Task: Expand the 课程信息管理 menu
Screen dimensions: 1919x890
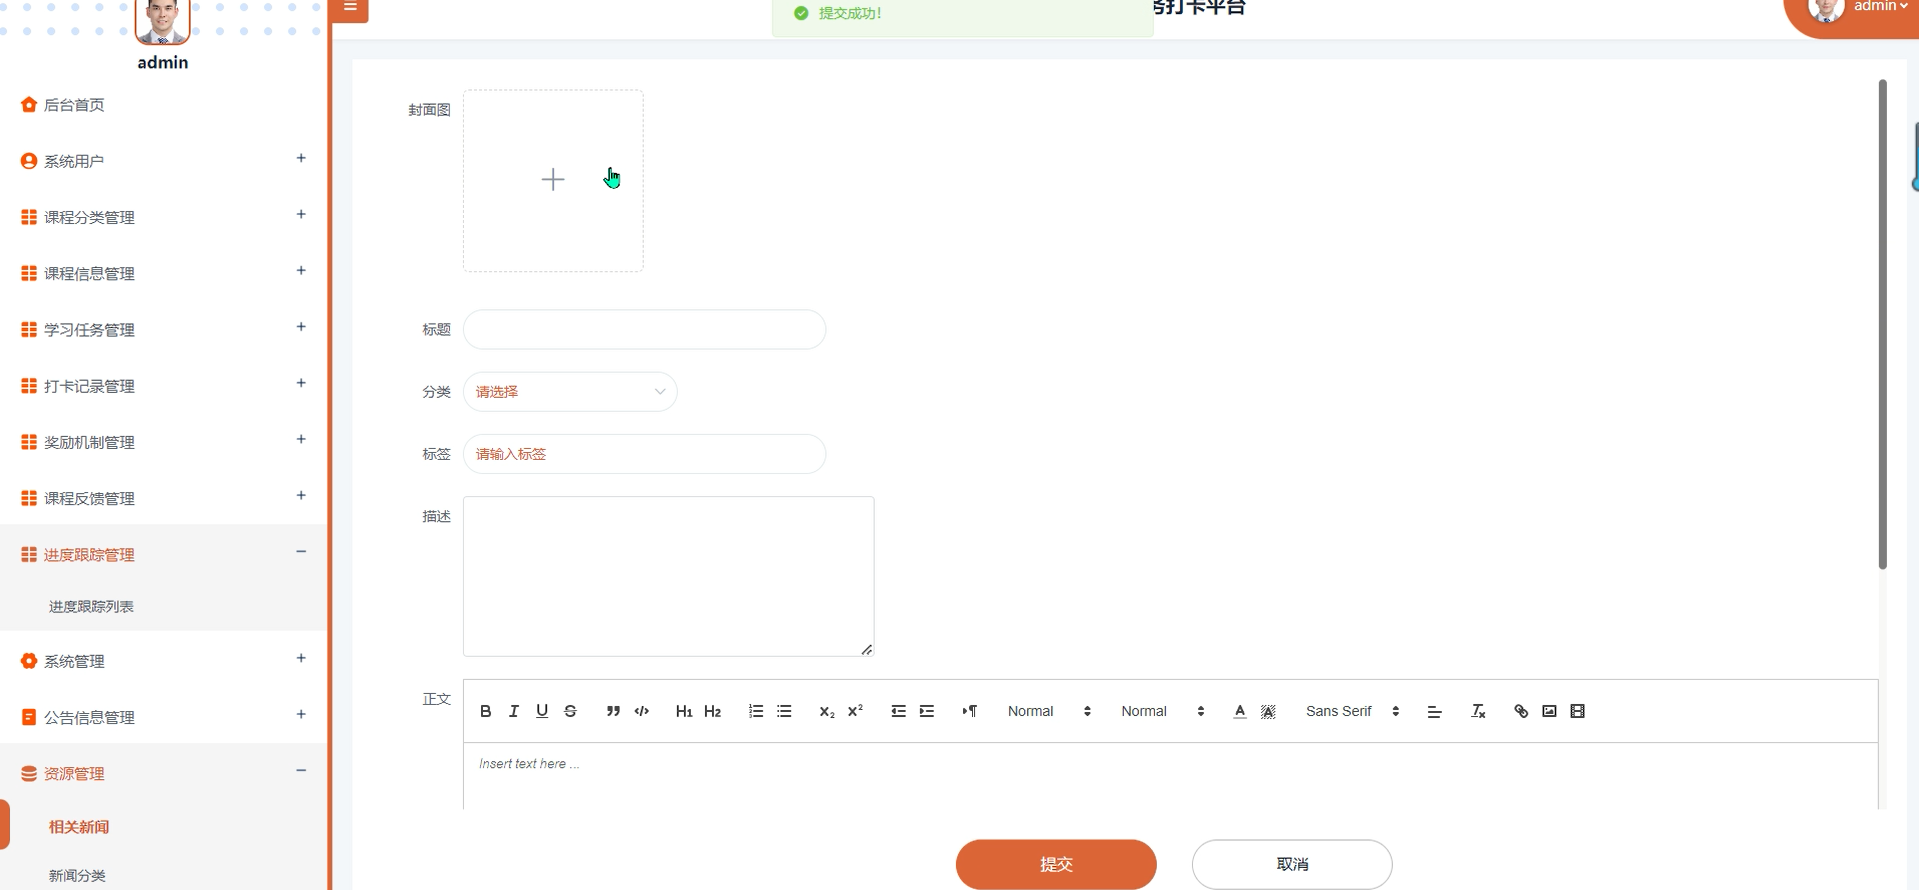Action: (x=163, y=273)
